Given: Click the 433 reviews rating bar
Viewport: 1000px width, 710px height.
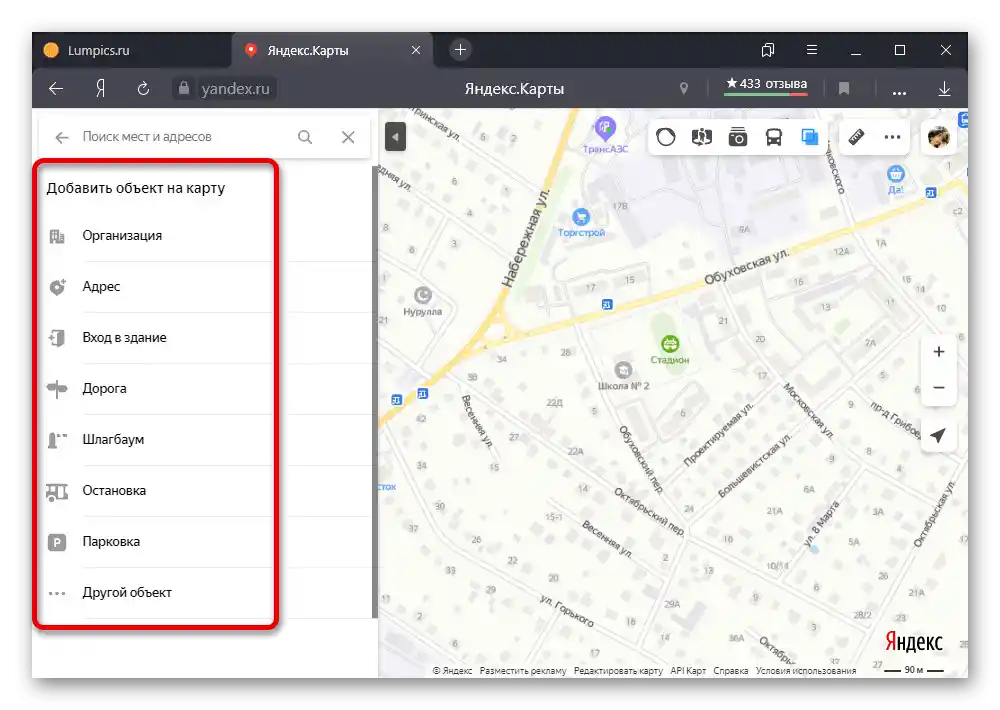Looking at the screenshot, I should [765, 84].
